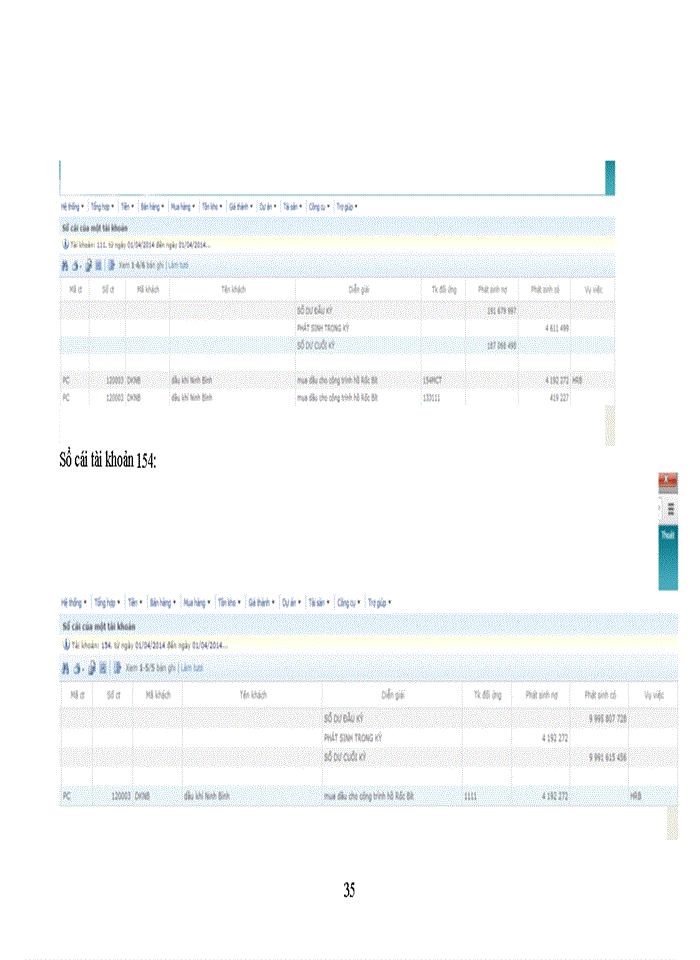700x960 pixels.
Task: Open 'Trợ giúp' menu in account 154 window
Action: pyautogui.click(x=378, y=603)
